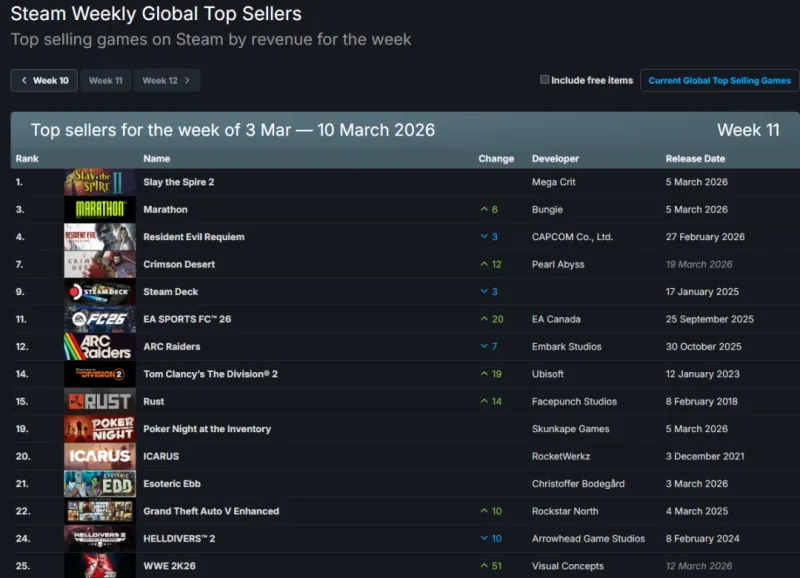Click the Rust game logo image
Image resolution: width=800 pixels, height=578 pixels.
click(x=100, y=401)
